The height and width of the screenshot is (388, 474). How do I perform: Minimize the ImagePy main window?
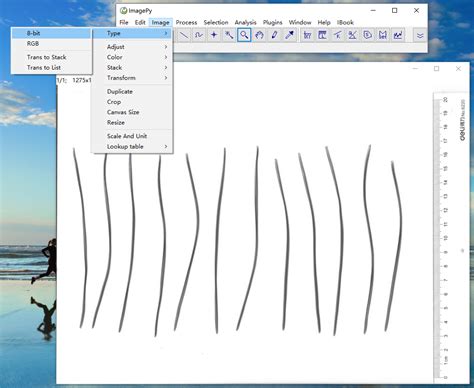pos(373,11)
